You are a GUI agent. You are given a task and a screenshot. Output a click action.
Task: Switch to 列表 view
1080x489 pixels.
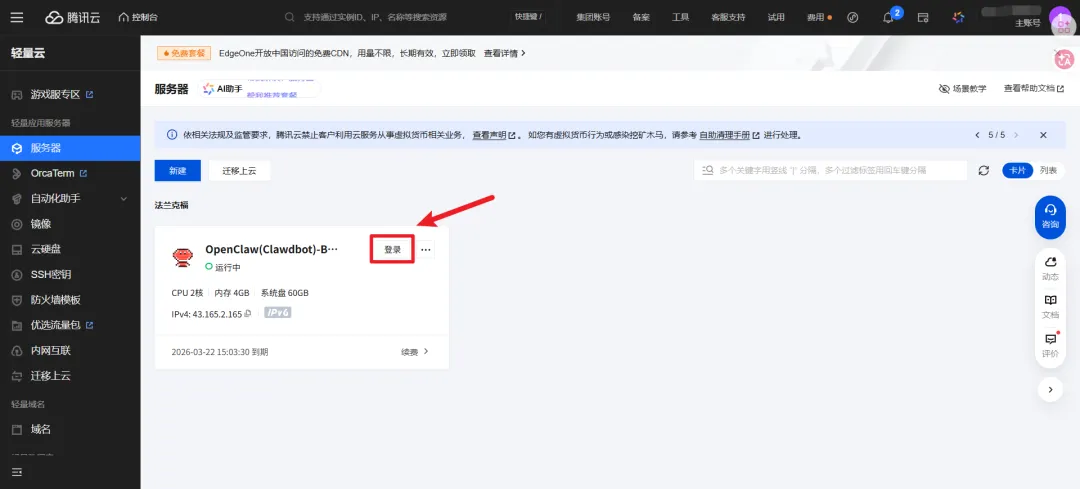click(x=1048, y=170)
